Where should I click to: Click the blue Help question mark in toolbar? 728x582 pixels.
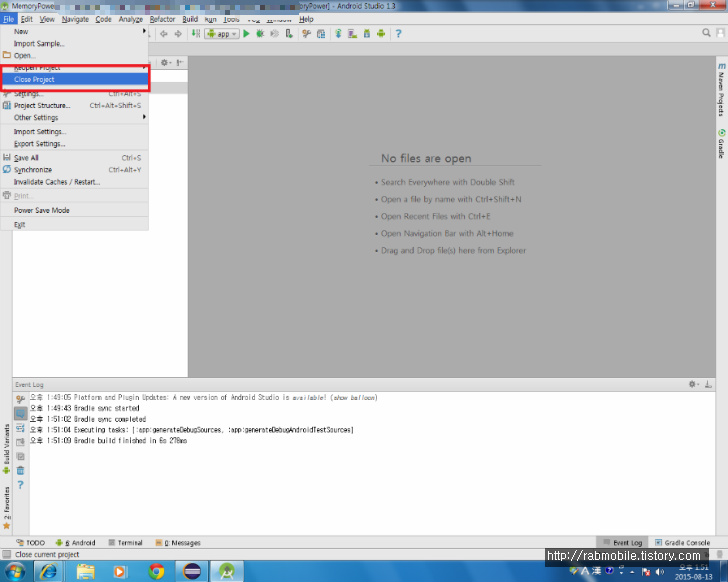[x=398, y=33]
